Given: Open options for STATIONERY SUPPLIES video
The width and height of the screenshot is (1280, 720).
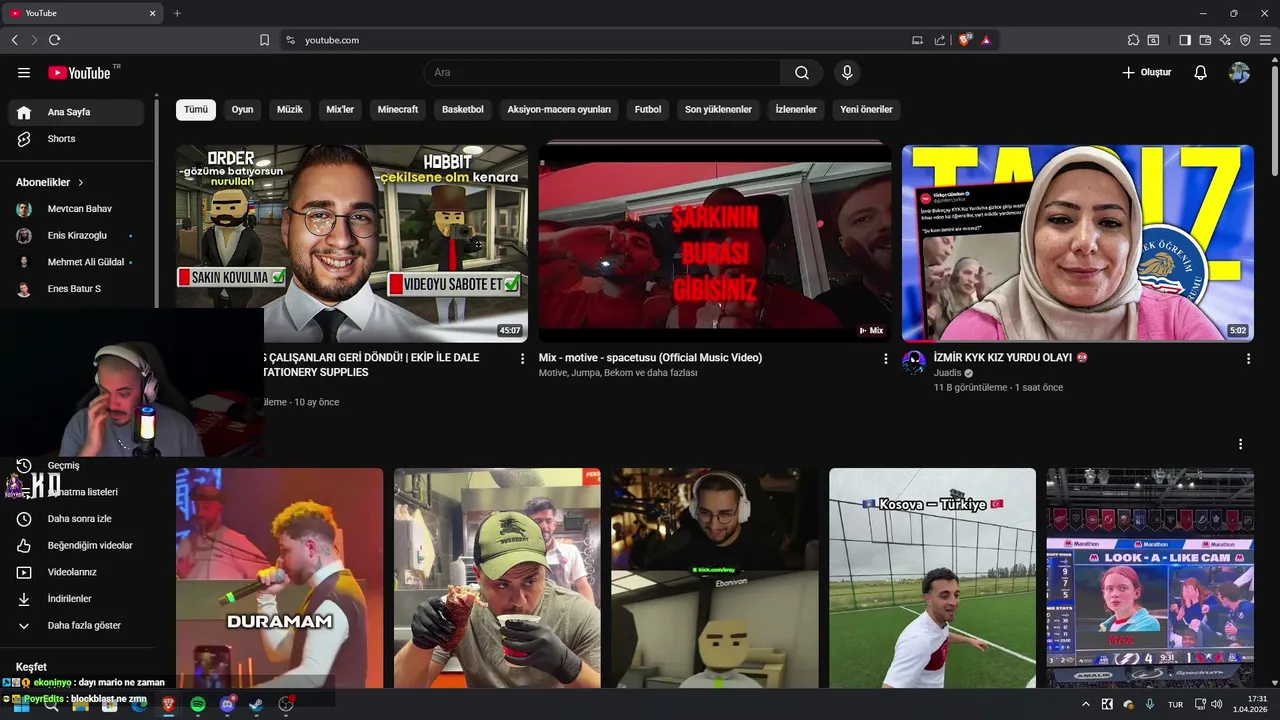Looking at the screenshot, I should pyautogui.click(x=522, y=359).
